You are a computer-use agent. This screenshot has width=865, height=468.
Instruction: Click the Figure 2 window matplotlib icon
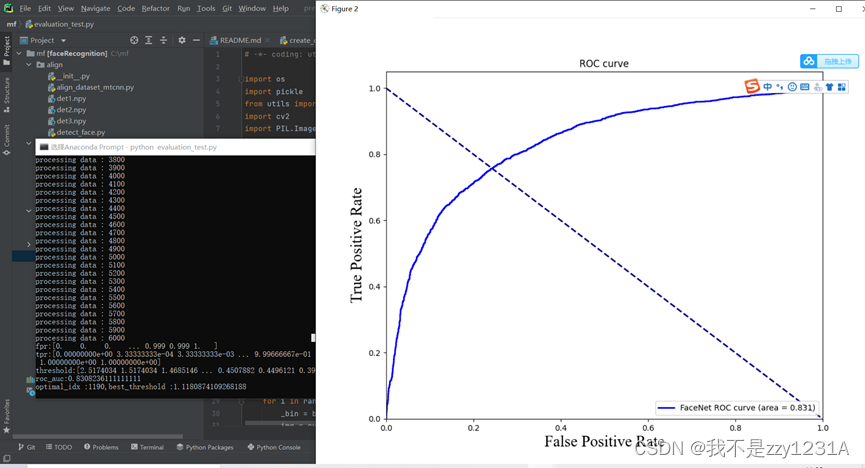point(325,8)
